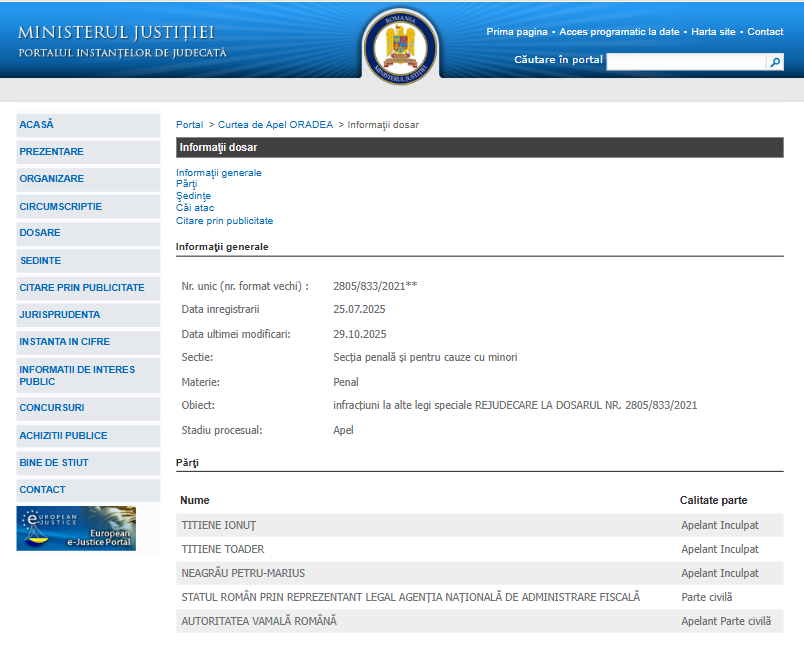
Task: Click the Romania Ministry of Justice emblem
Action: point(400,46)
